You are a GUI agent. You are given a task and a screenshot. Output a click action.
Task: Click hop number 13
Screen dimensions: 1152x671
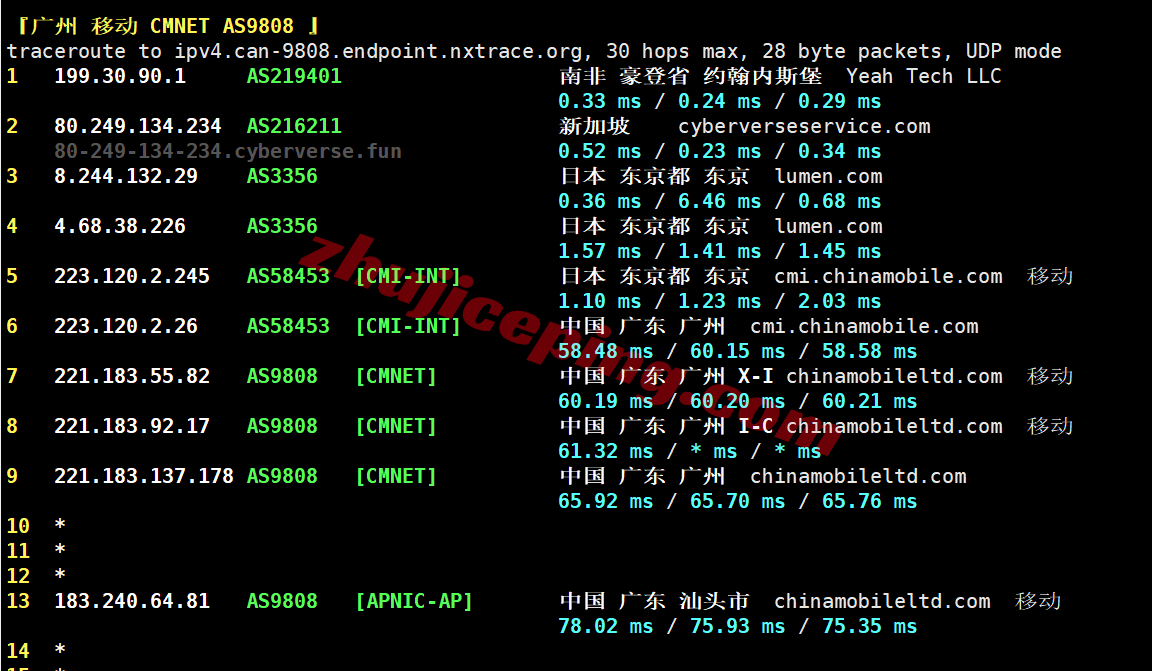18,601
